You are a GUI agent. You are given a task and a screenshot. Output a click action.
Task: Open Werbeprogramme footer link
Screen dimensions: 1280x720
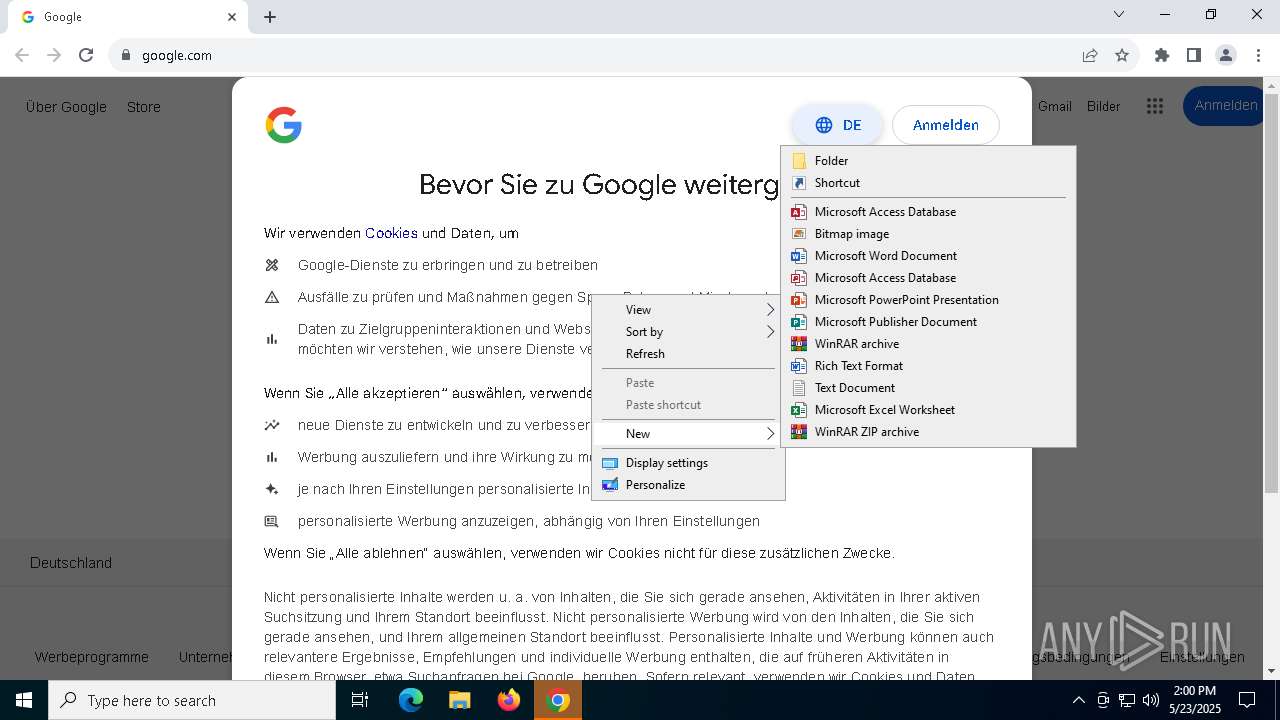(x=92, y=657)
